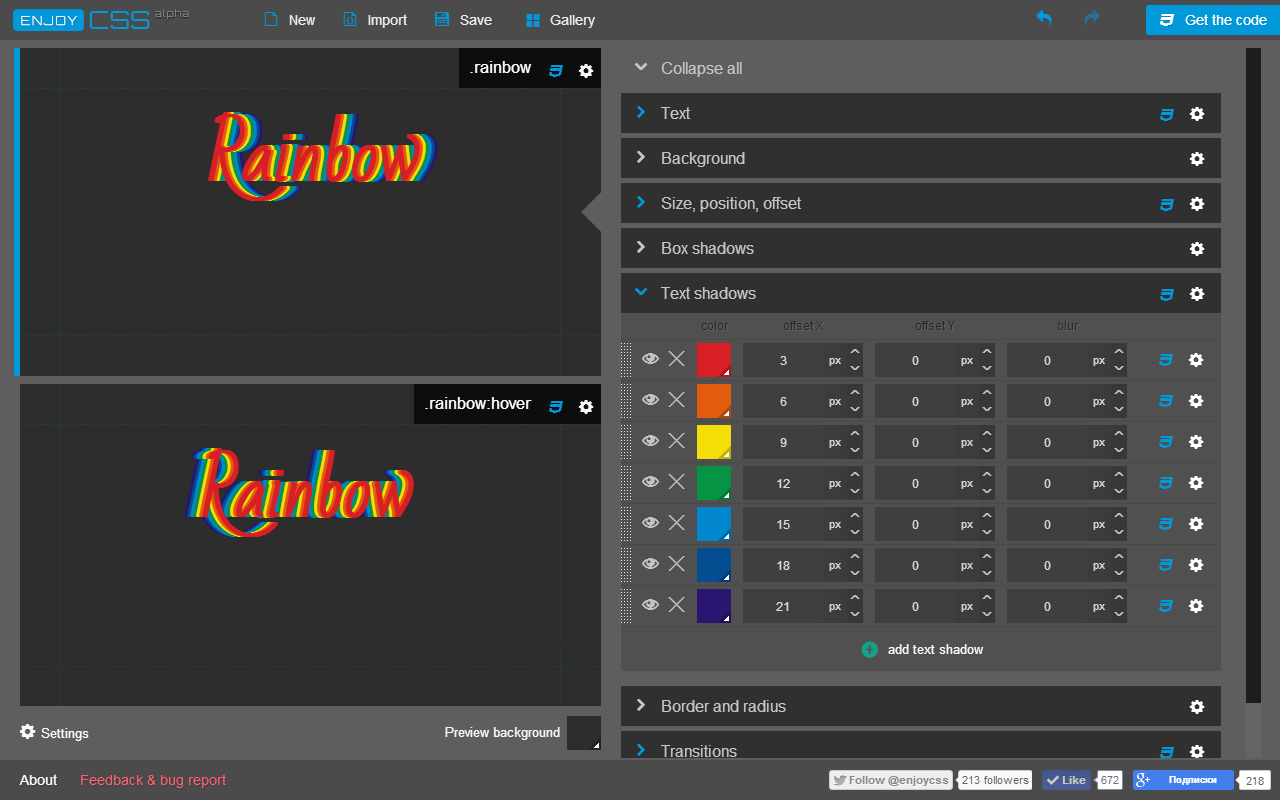
Task: Open the Preview background color swatch
Action: pyautogui.click(x=584, y=733)
